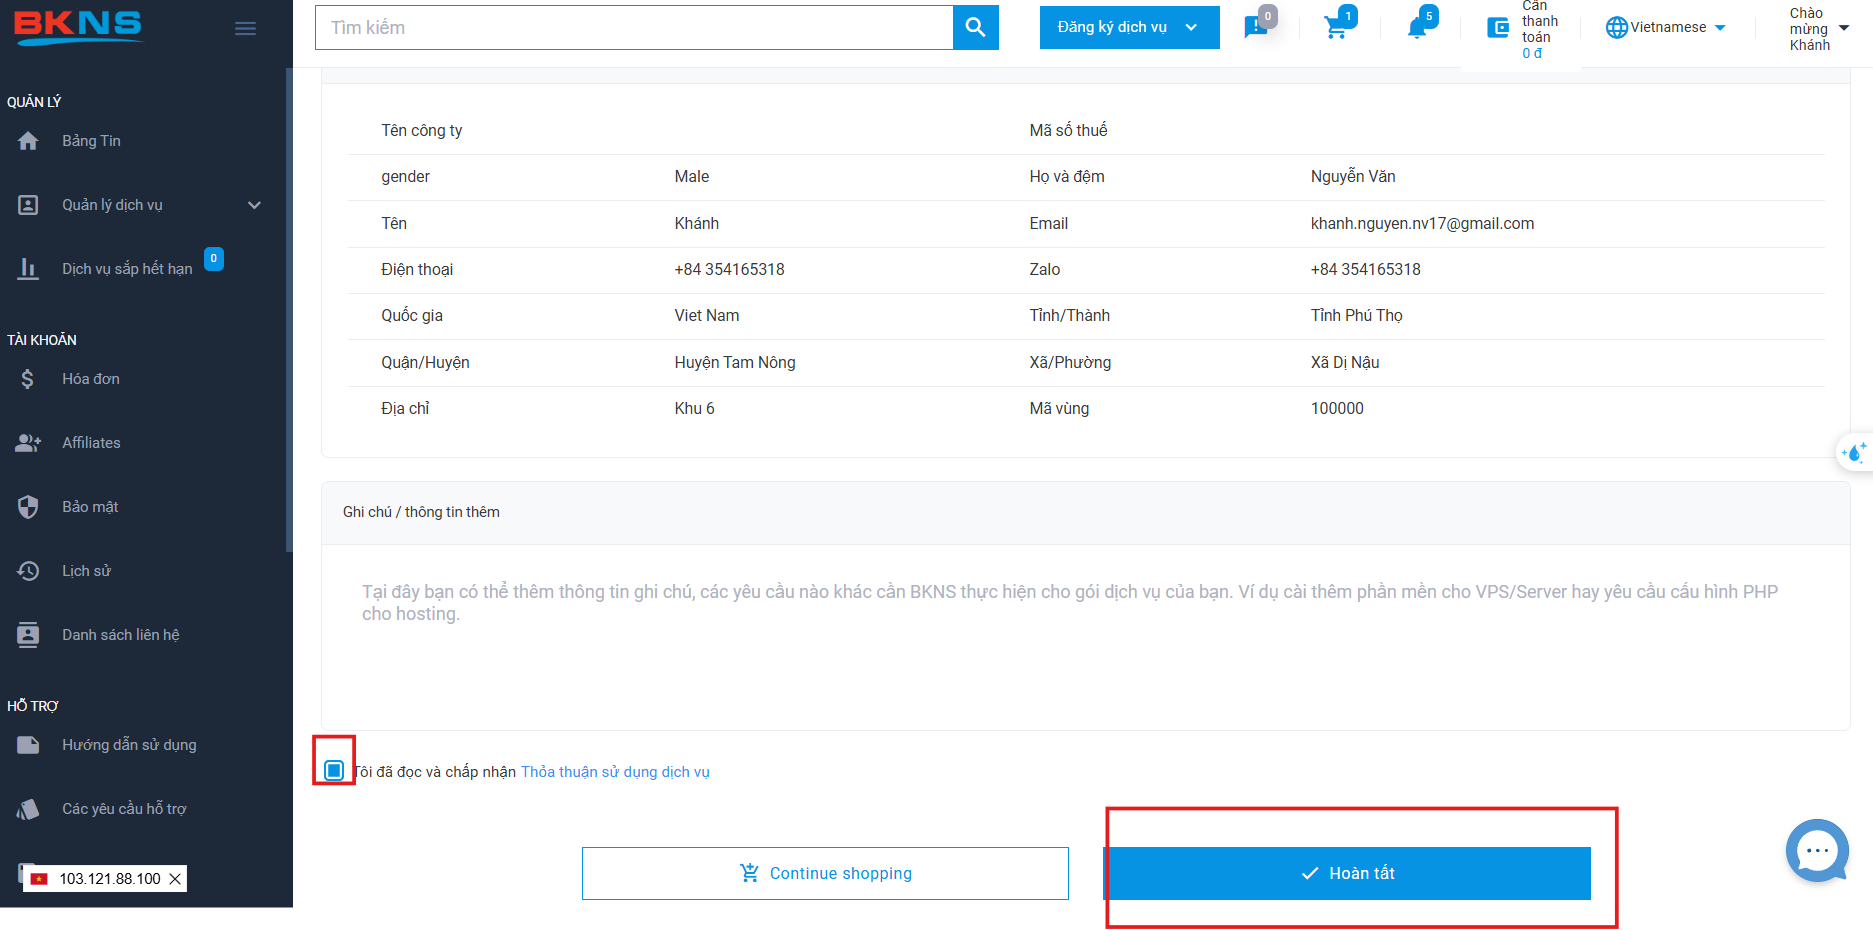Click Xã Dị Nậu value

click(1345, 363)
